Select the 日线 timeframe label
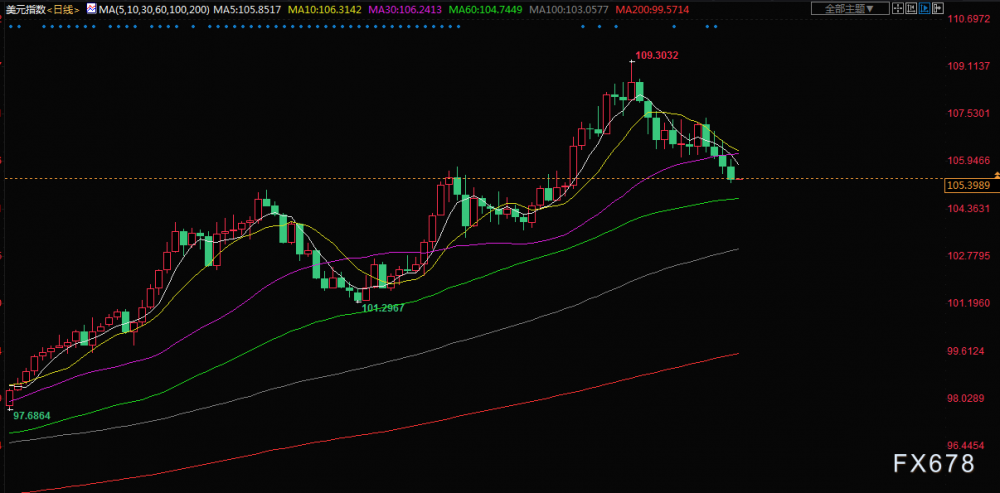The height and width of the screenshot is (493, 1000). coord(64,10)
